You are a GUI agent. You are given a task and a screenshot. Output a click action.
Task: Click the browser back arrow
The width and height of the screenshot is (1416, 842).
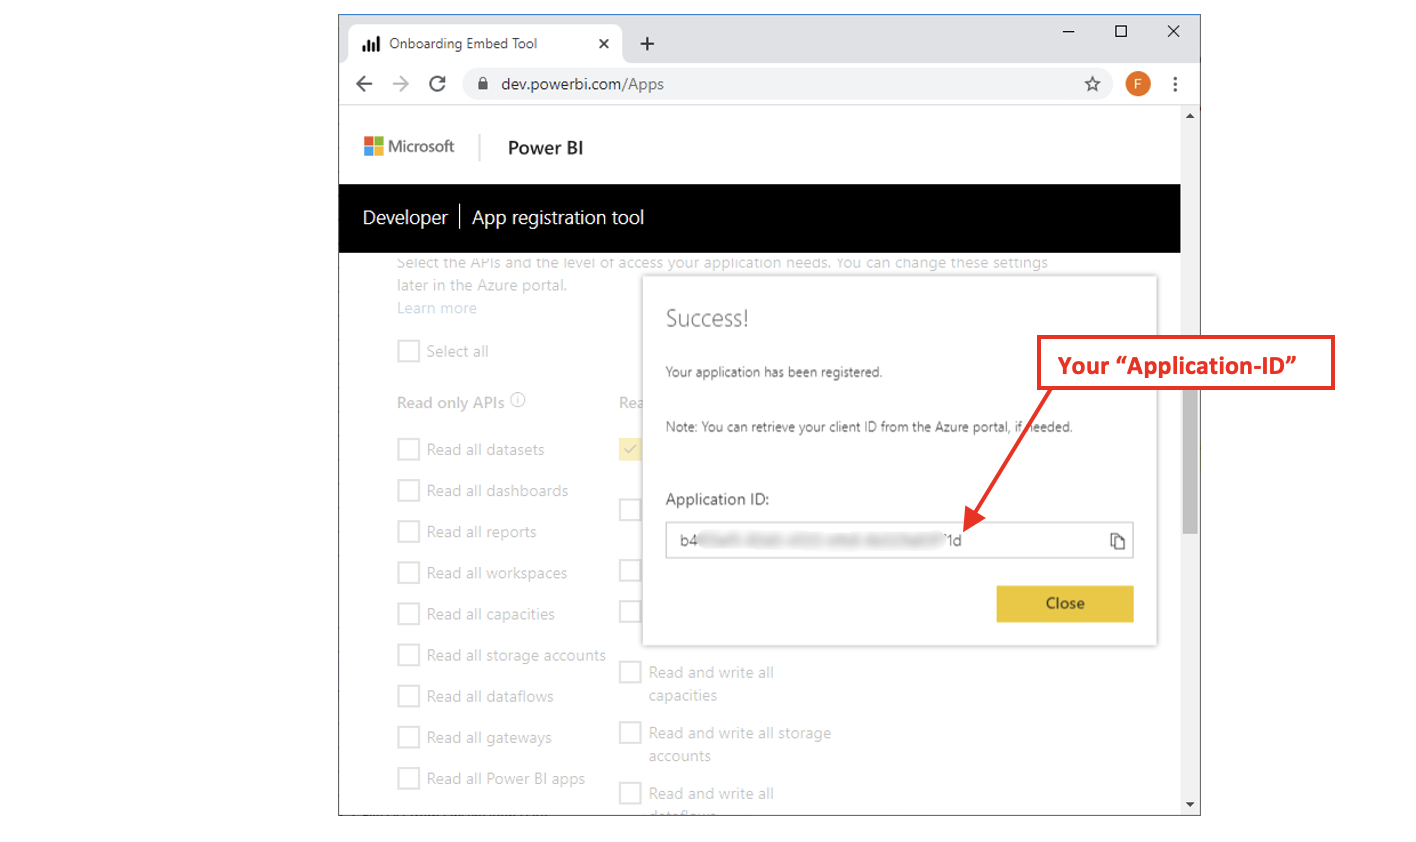(x=364, y=84)
